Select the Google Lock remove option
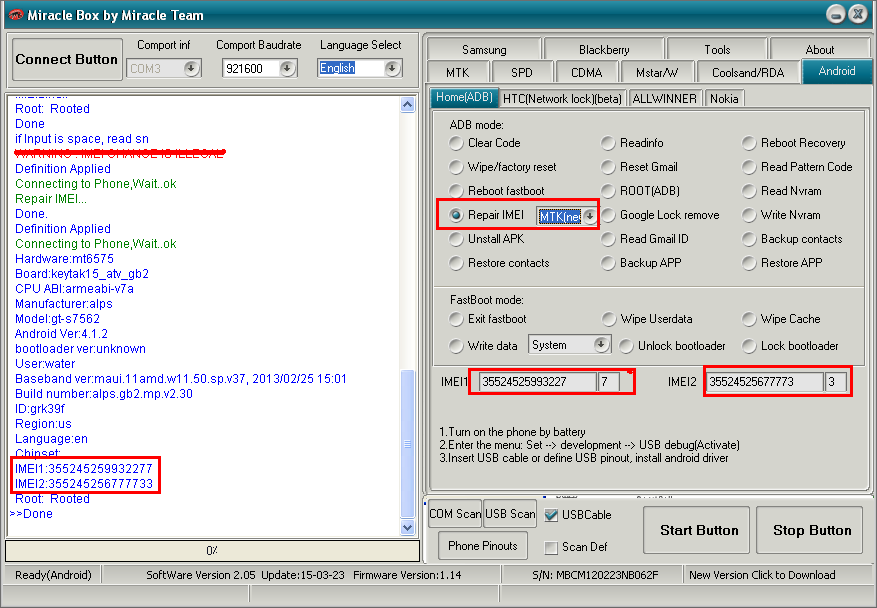The height and width of the screenshot is (608, 877). [x=661, y=215]
